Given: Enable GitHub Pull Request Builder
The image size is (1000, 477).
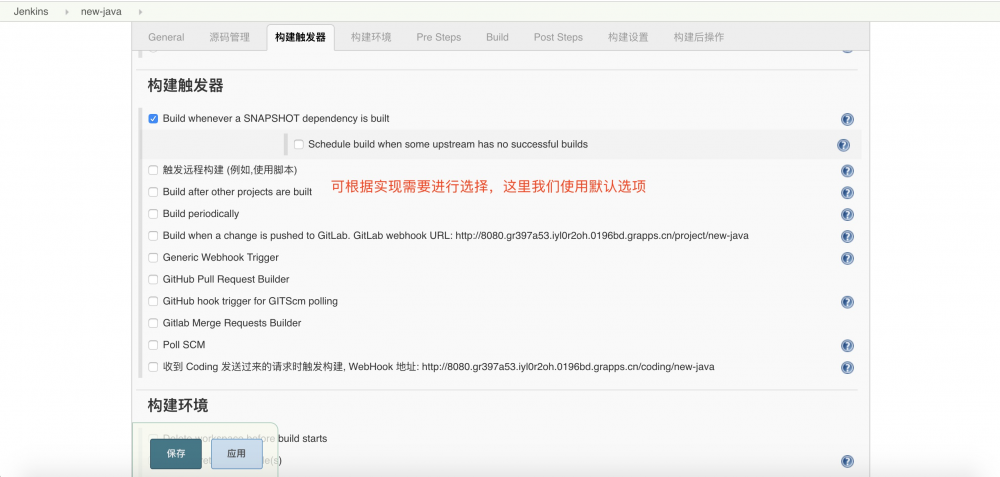Looking at the screenshot, I should (x=153, y=279).
